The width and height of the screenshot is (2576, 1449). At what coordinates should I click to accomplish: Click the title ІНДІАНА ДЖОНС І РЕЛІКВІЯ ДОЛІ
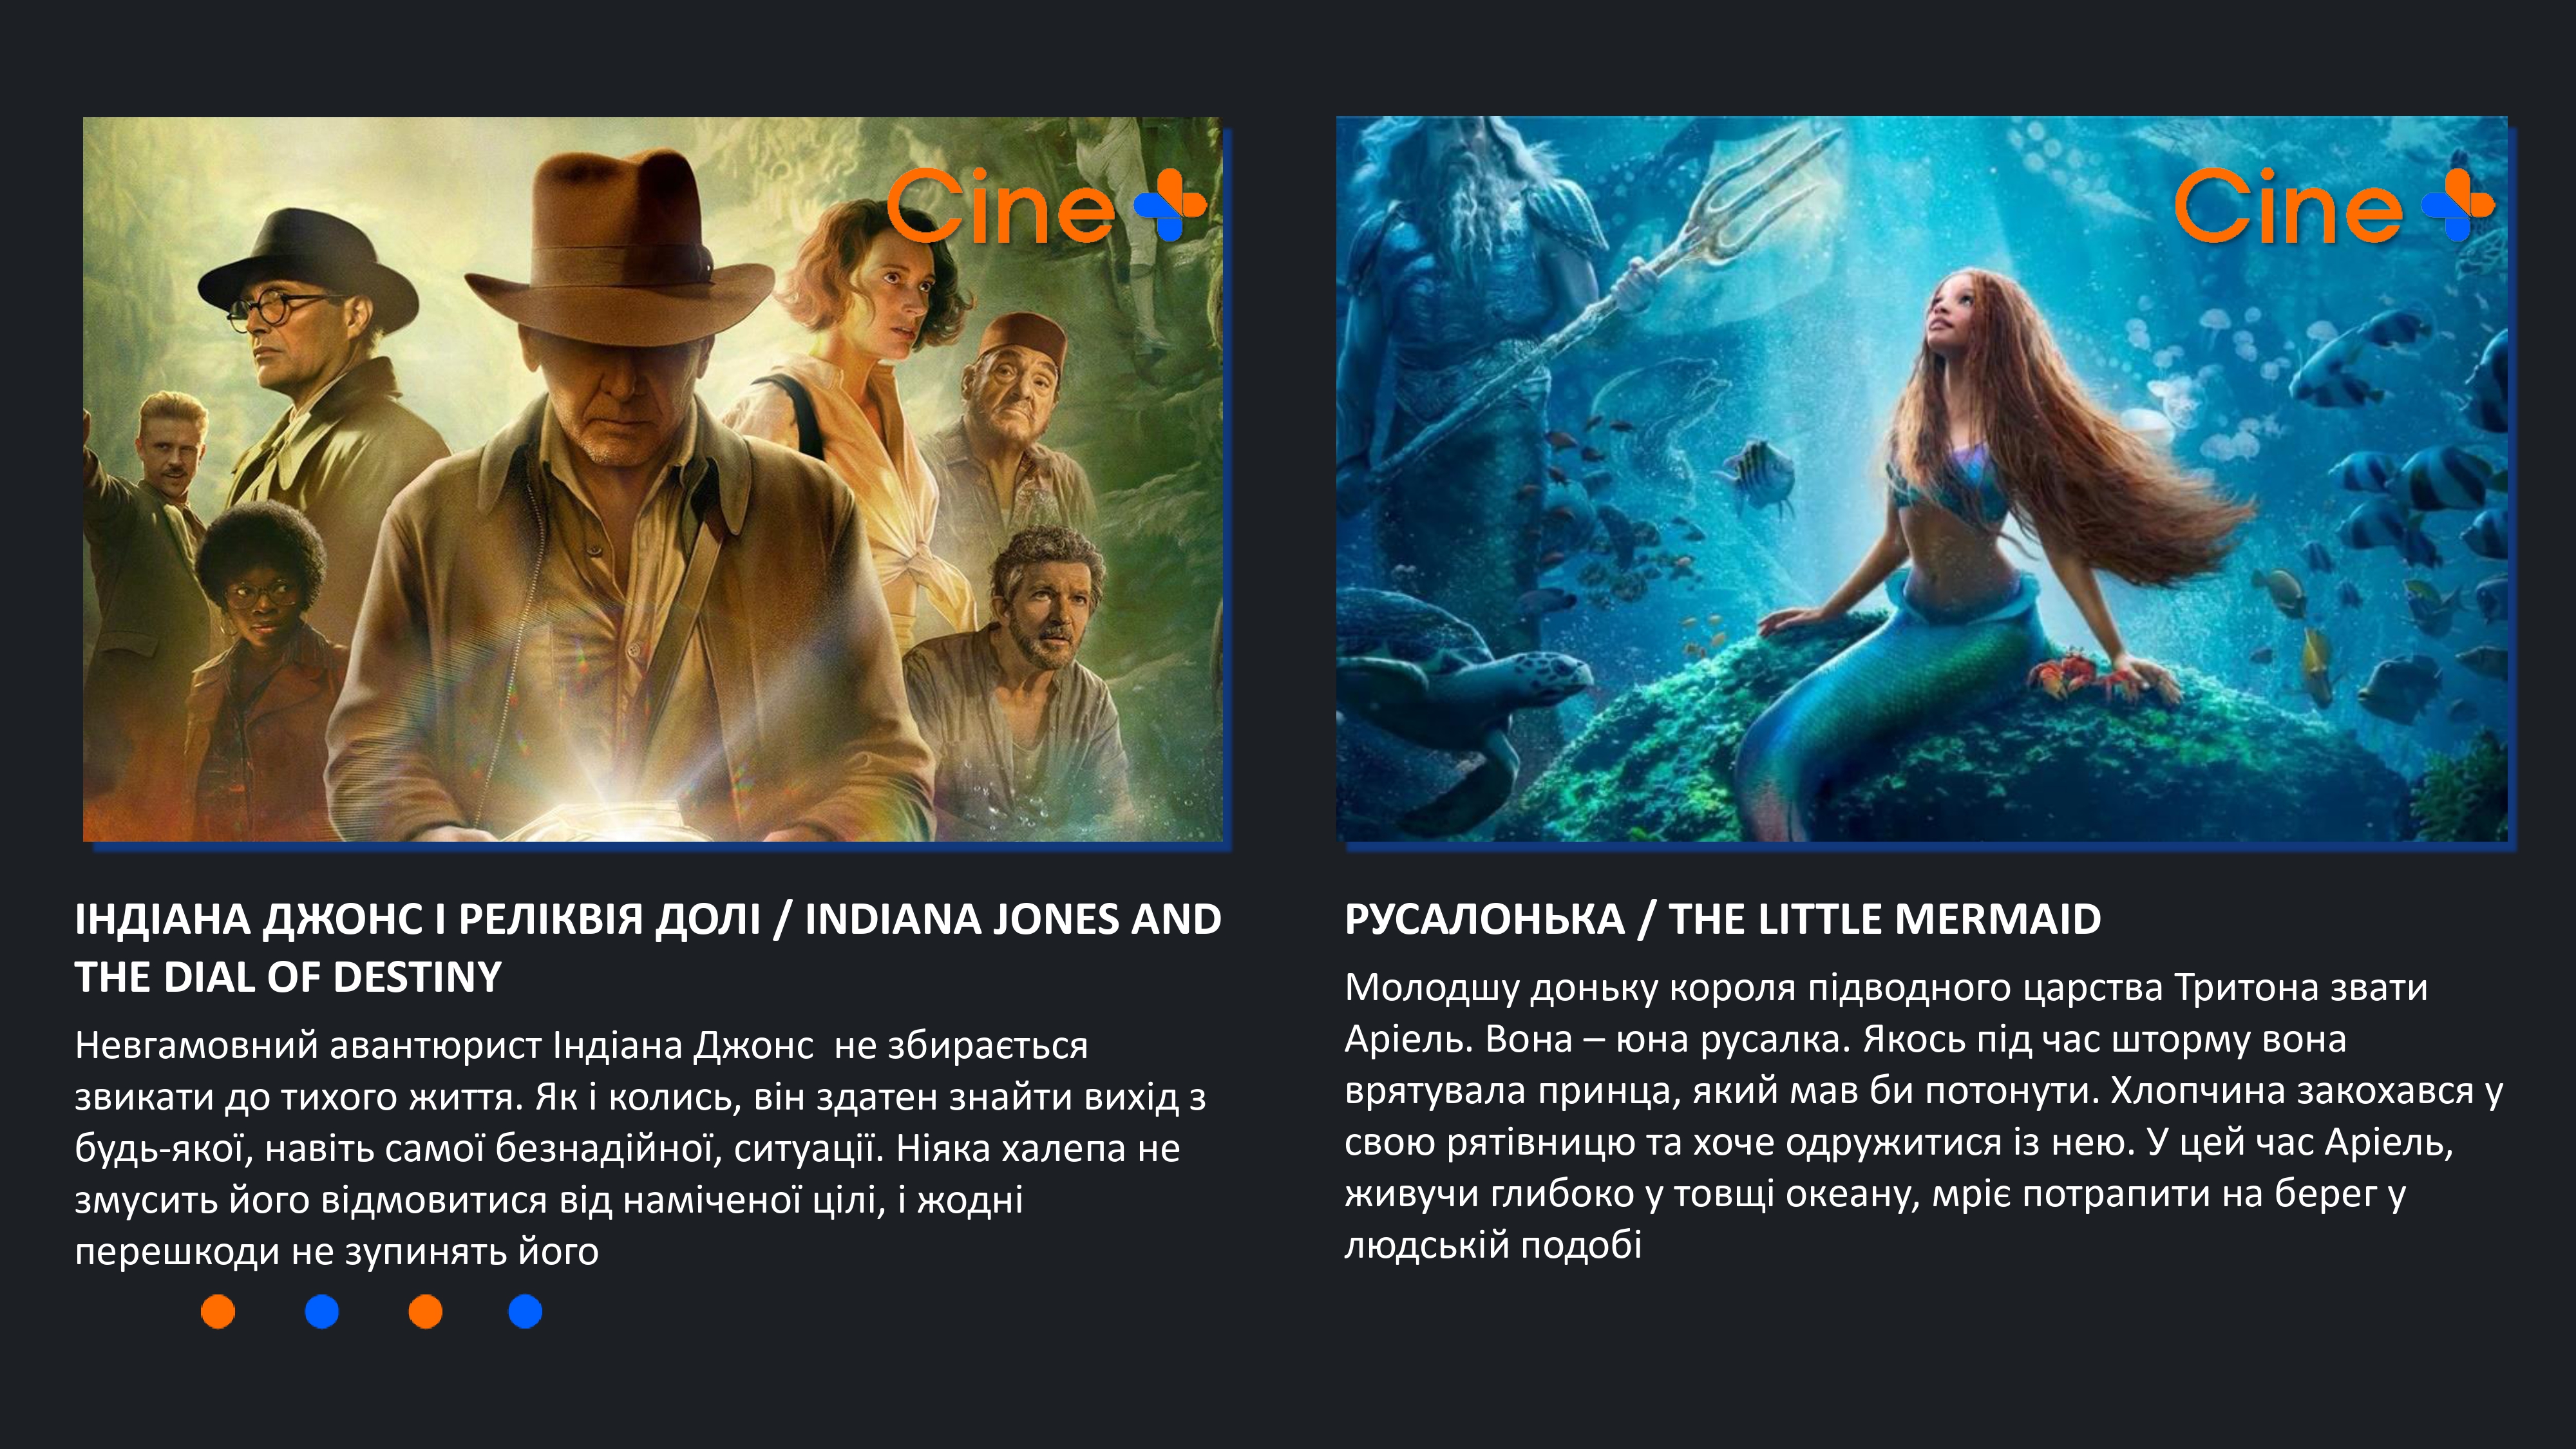(x=418, y=919)
